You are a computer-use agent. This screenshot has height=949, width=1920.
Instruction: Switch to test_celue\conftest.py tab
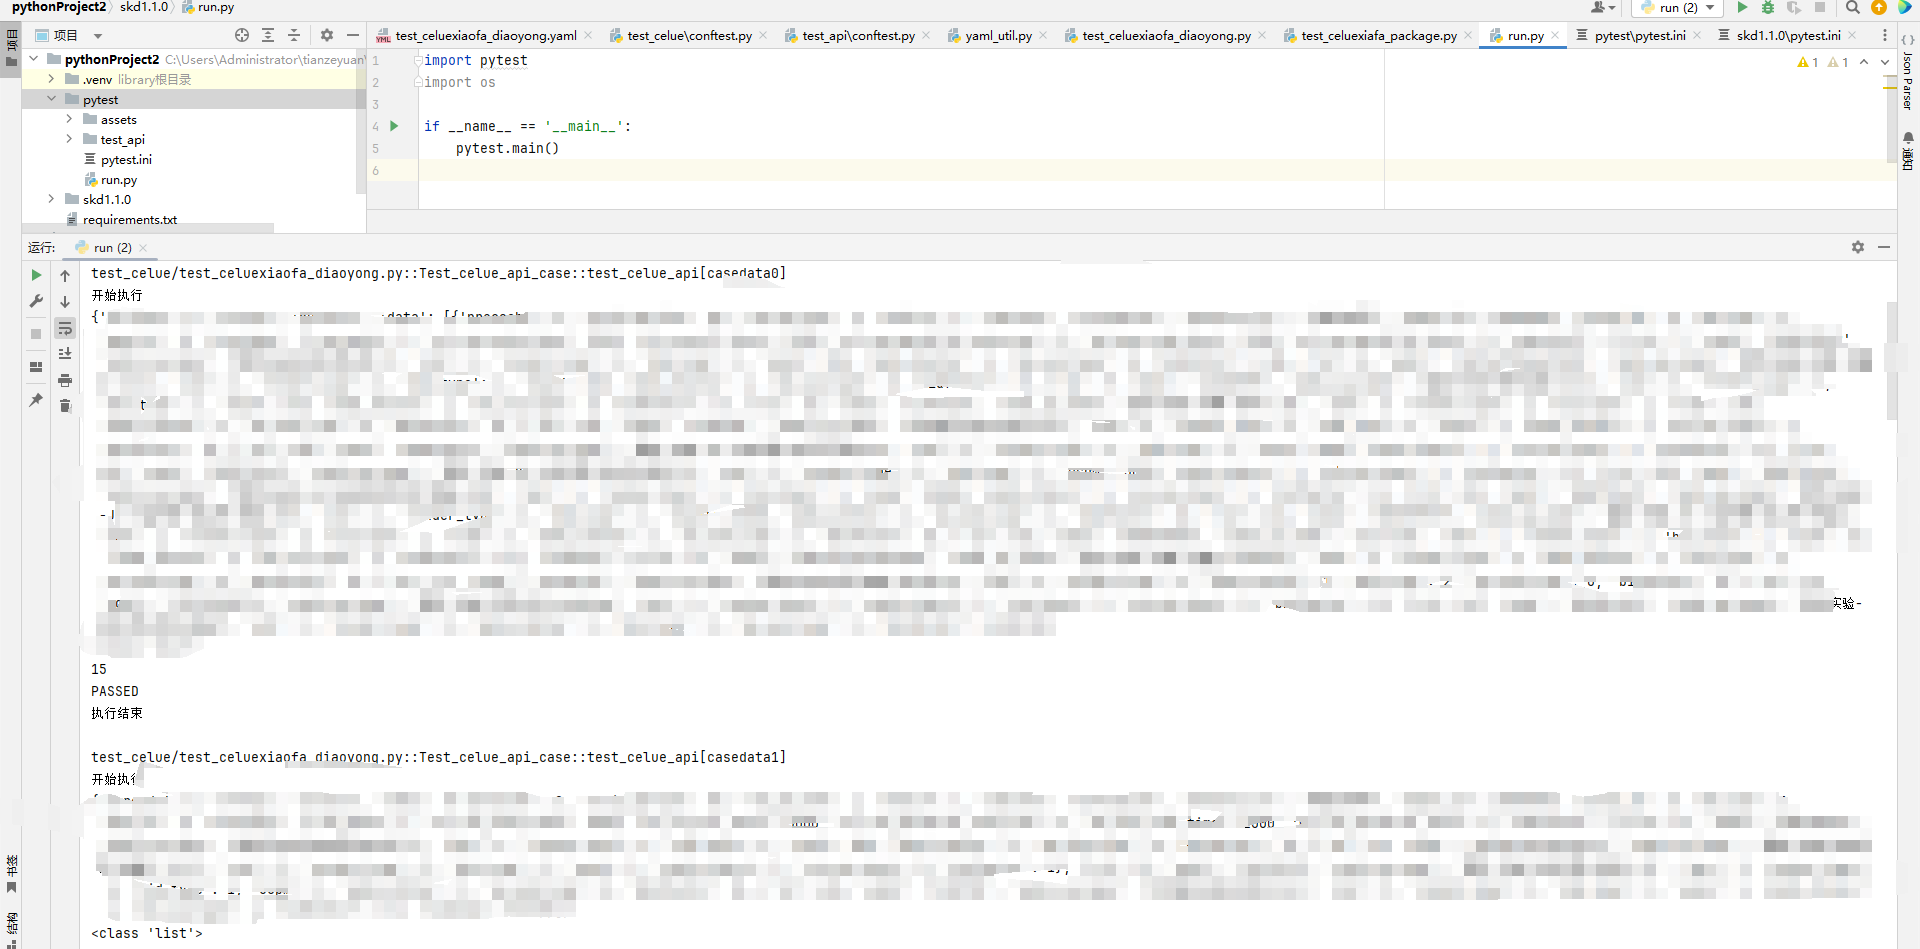tap(690, 35)
